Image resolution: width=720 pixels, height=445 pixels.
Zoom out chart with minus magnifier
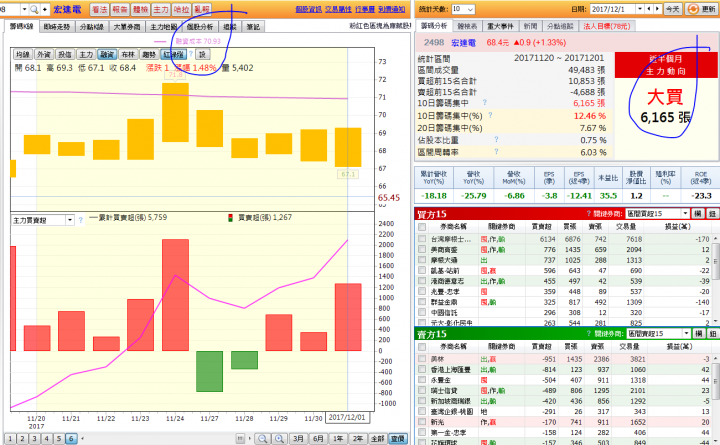tap(263, 439)
